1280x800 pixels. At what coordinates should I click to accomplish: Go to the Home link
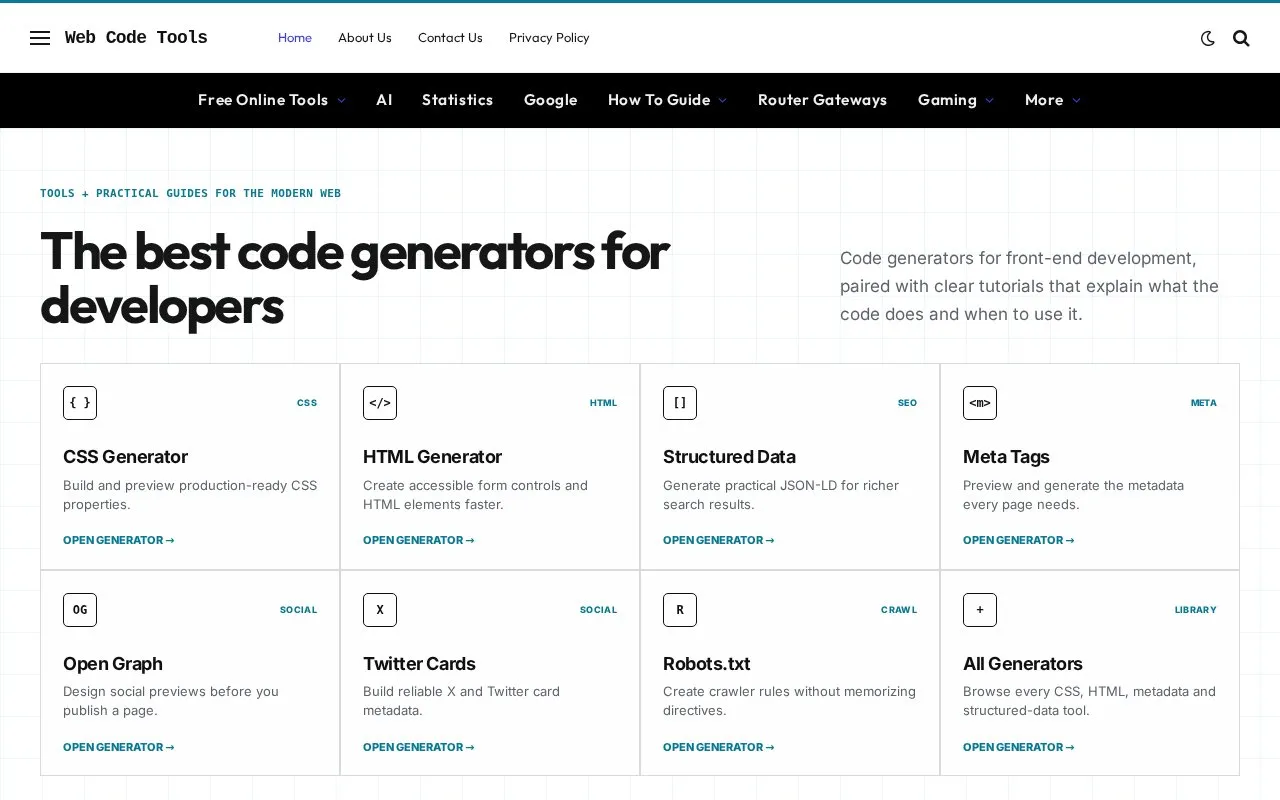pyautogui.click(x=295, y=38)
